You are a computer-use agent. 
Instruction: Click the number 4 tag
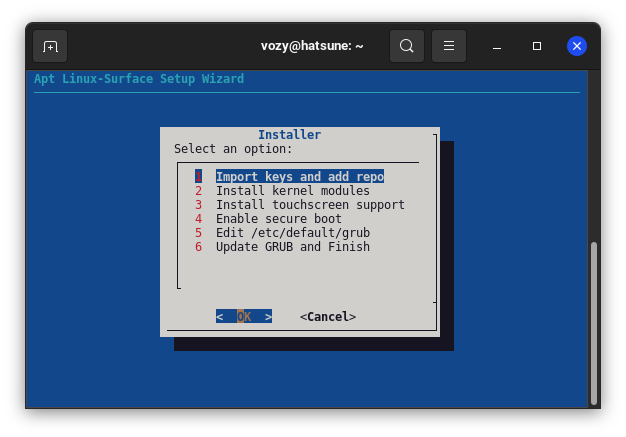198,219
